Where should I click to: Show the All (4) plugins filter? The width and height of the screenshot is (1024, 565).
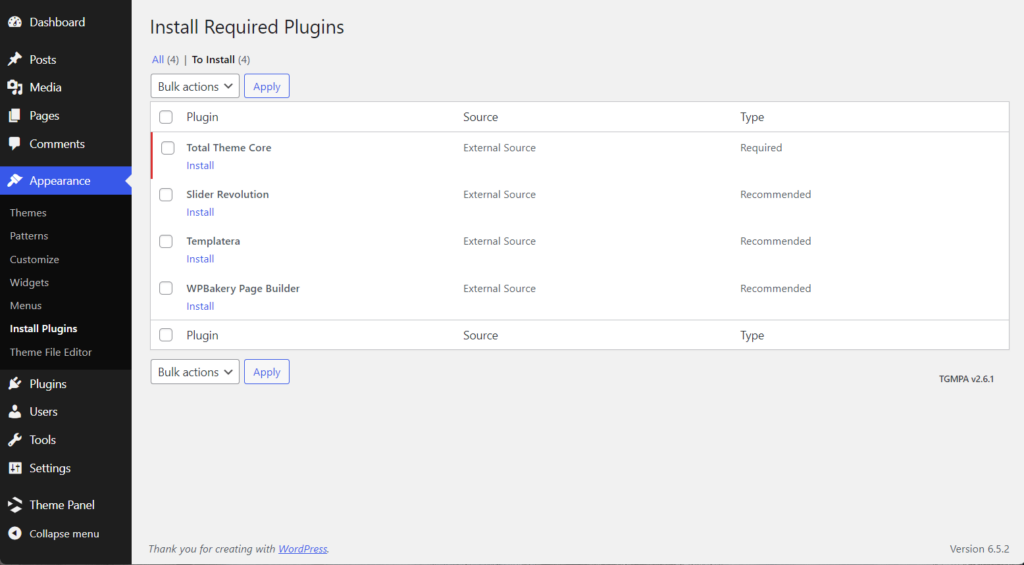pyautogui.click(x=165, y=59)
